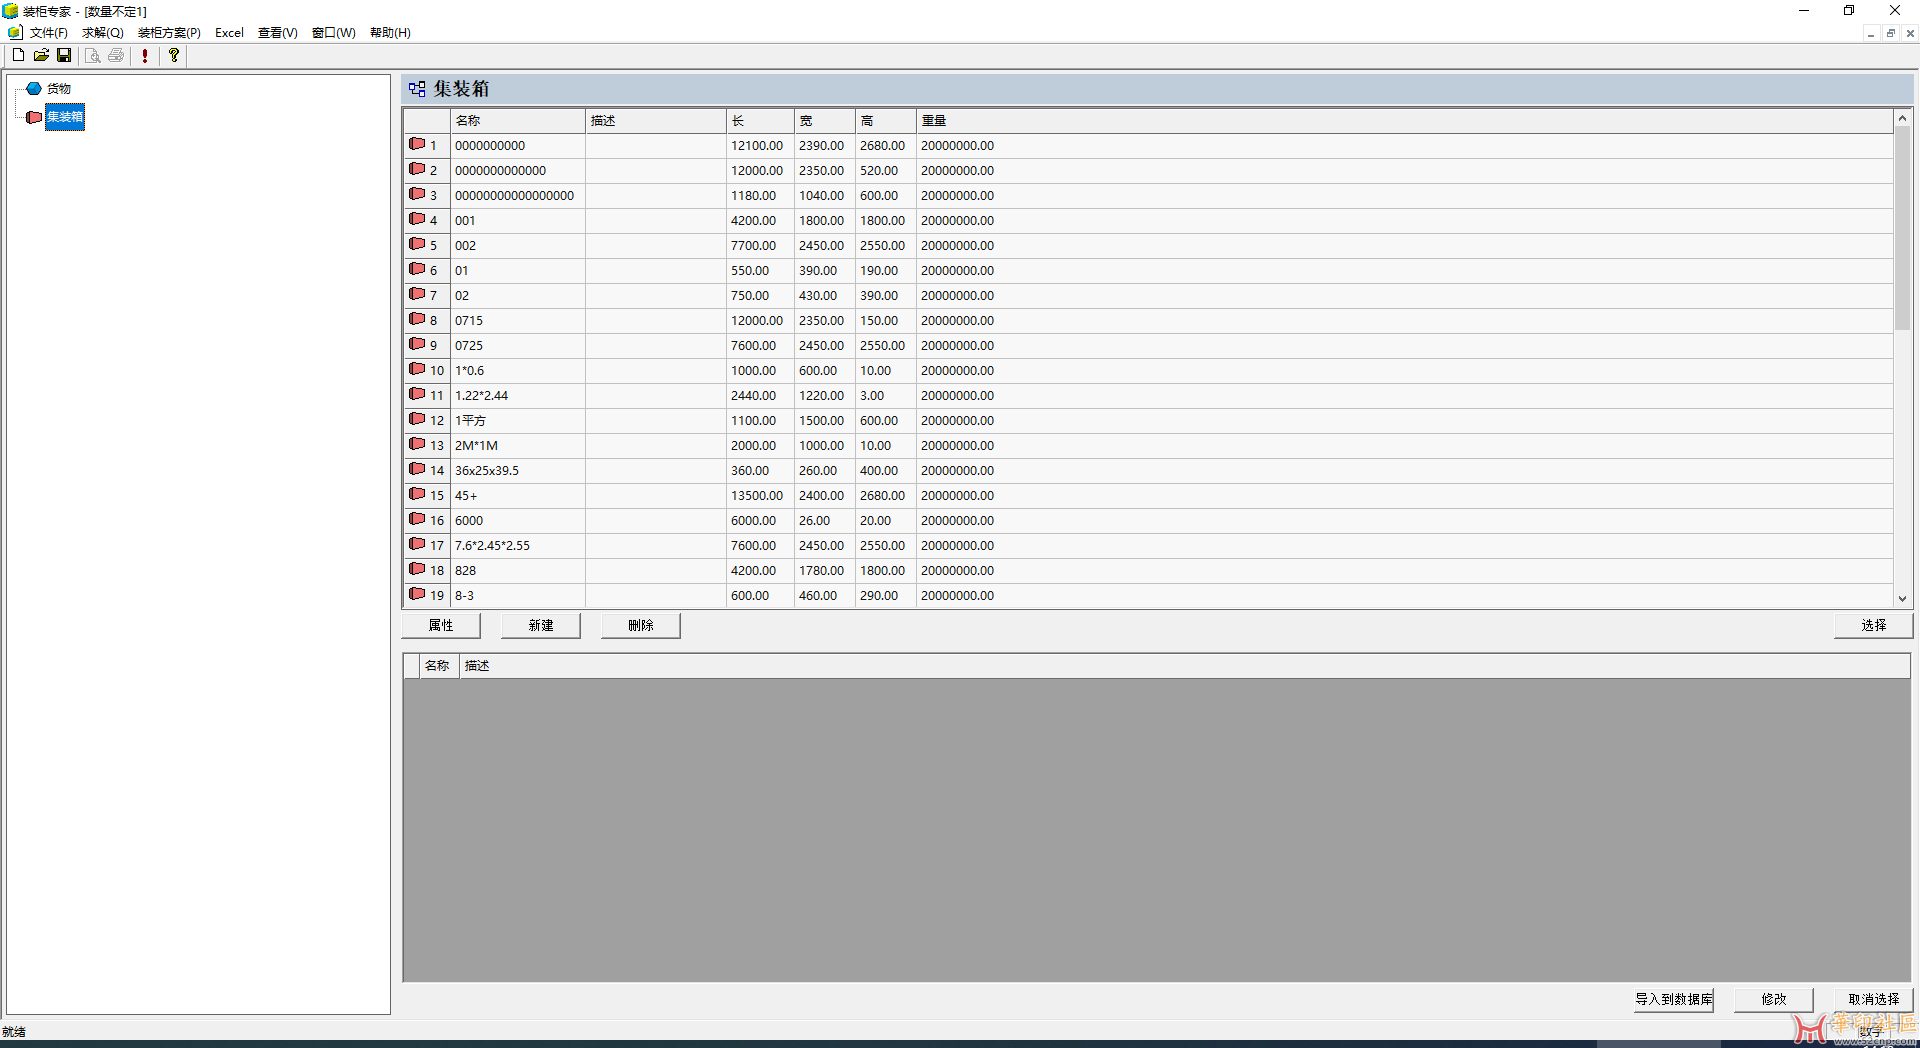Open the 装柜方案(P) menu
Viewport: 1920px width, 1048px height.
tap(169, 33)
